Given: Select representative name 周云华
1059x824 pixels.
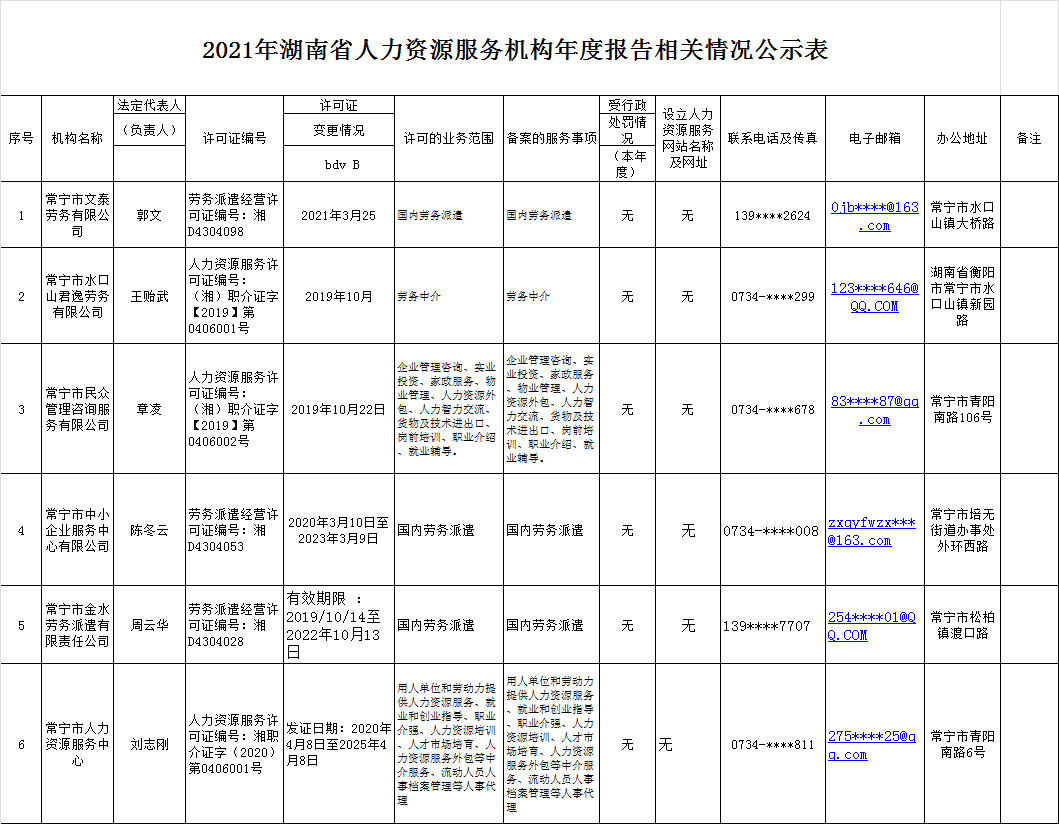Looking at the screenshot, I should (149, 625).
